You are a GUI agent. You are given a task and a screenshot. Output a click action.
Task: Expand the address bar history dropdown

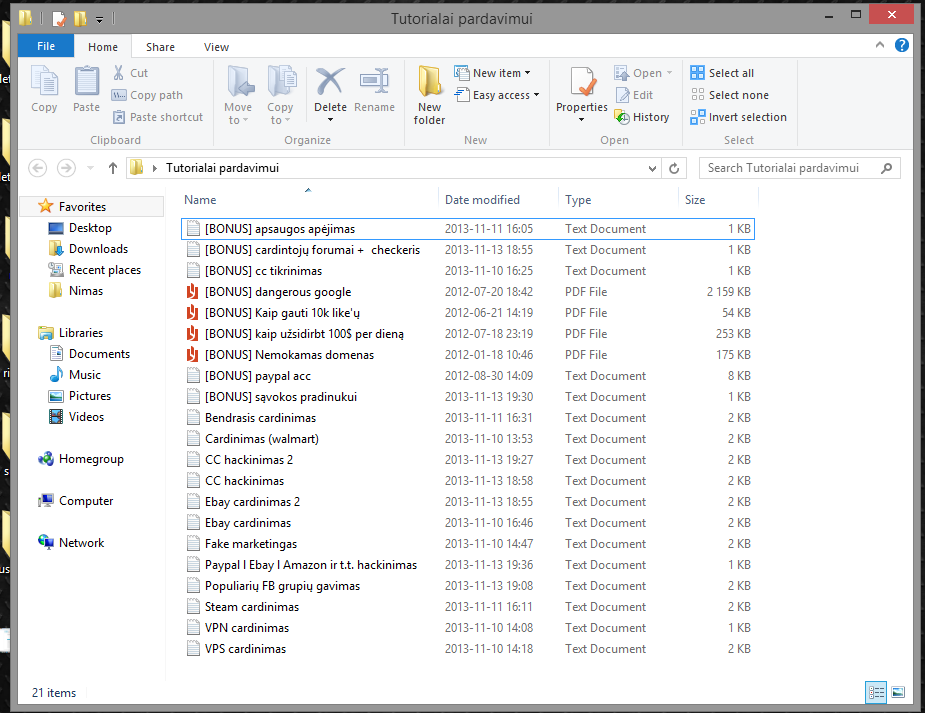point(652,168)
